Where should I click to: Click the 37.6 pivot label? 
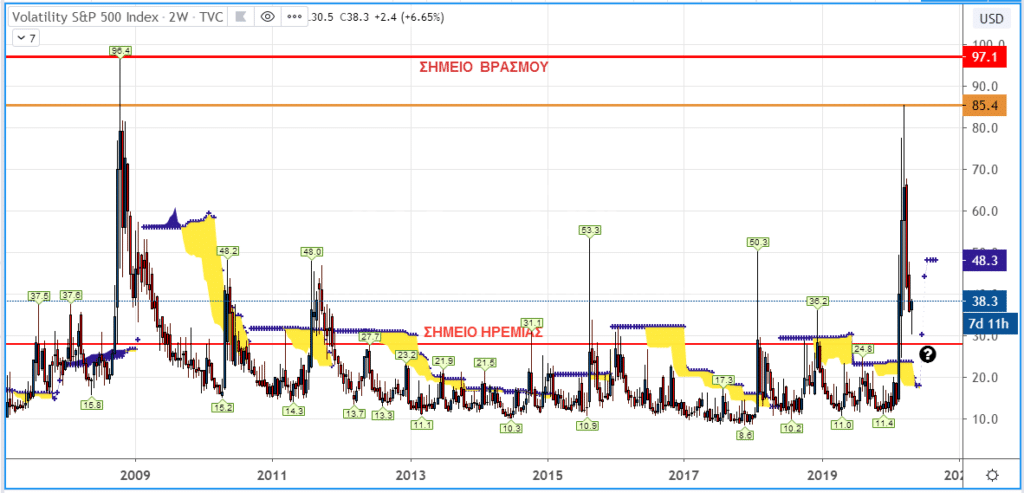click(x=71, y=295)
